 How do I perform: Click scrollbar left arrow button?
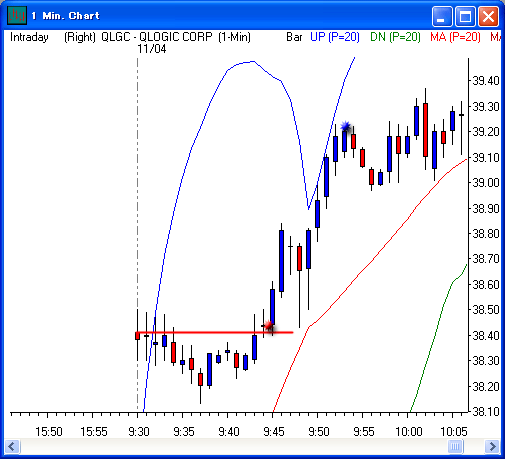point(12,446)
